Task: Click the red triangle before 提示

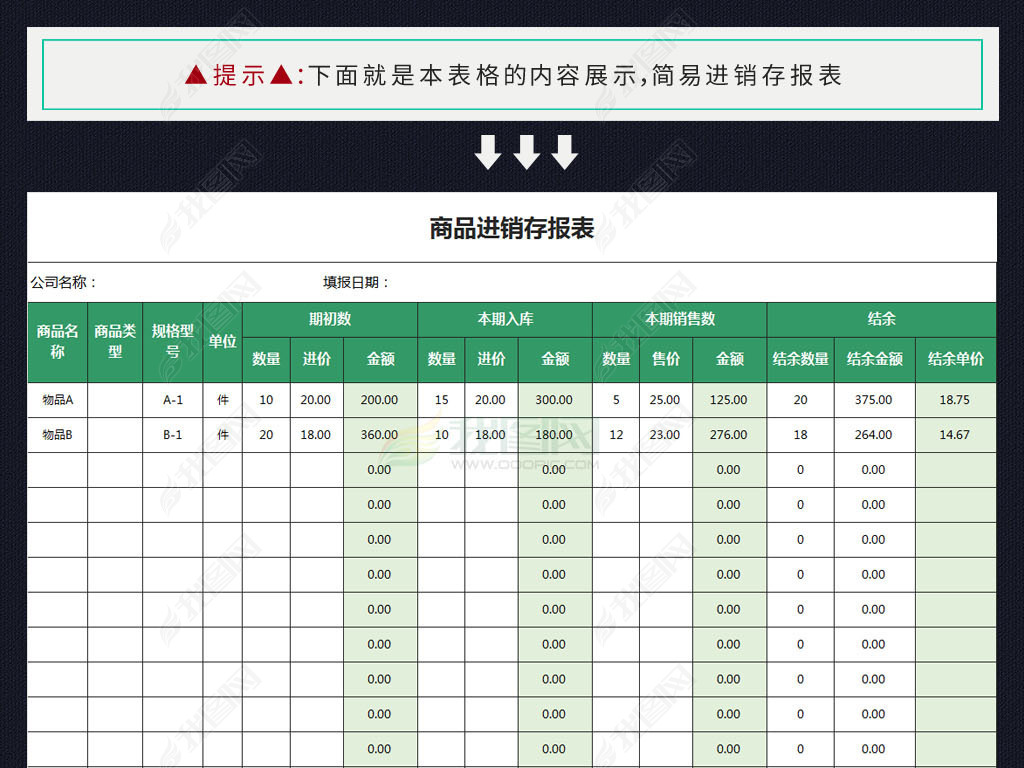Action: tap(196, 75)
